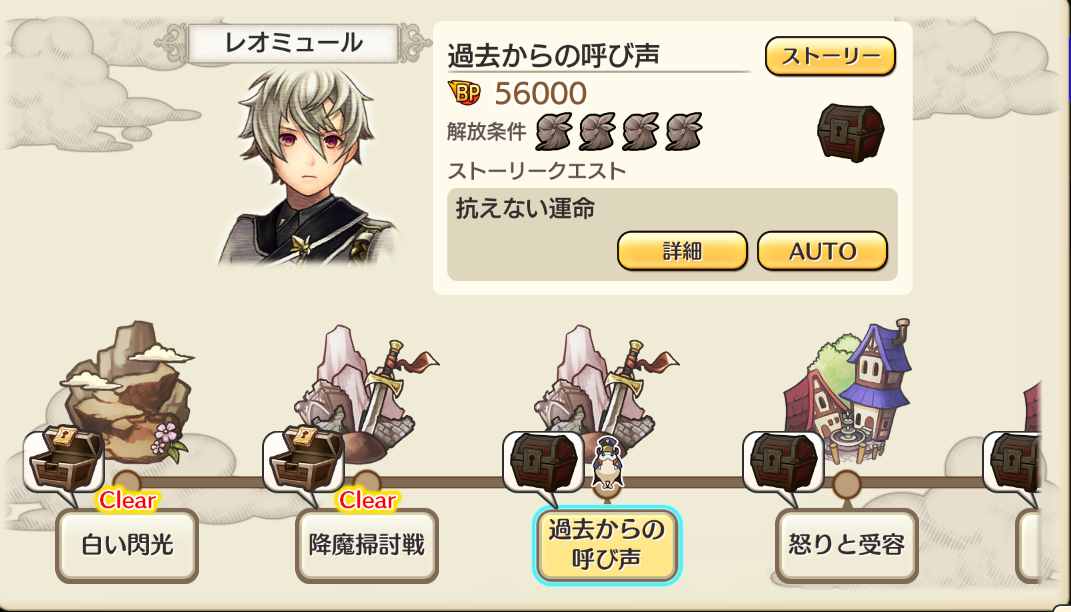This screenshot has height=612, width=1071.
Task: Open the treasure chest above 降魔掃討戦
Action: click(303, 459)
